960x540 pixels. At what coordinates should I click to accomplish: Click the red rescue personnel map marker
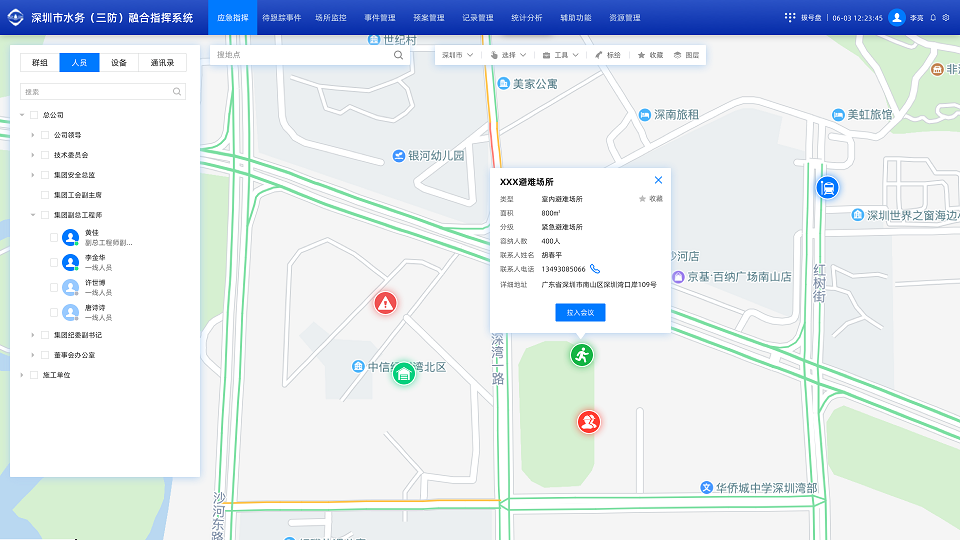coord(588,422)
